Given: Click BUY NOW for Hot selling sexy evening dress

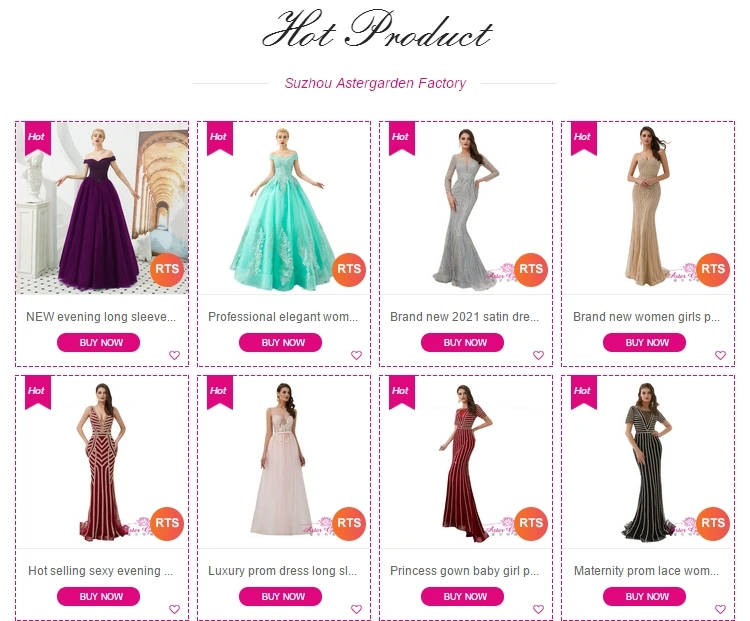Looking at the screenshot, I should pos(99,597).
